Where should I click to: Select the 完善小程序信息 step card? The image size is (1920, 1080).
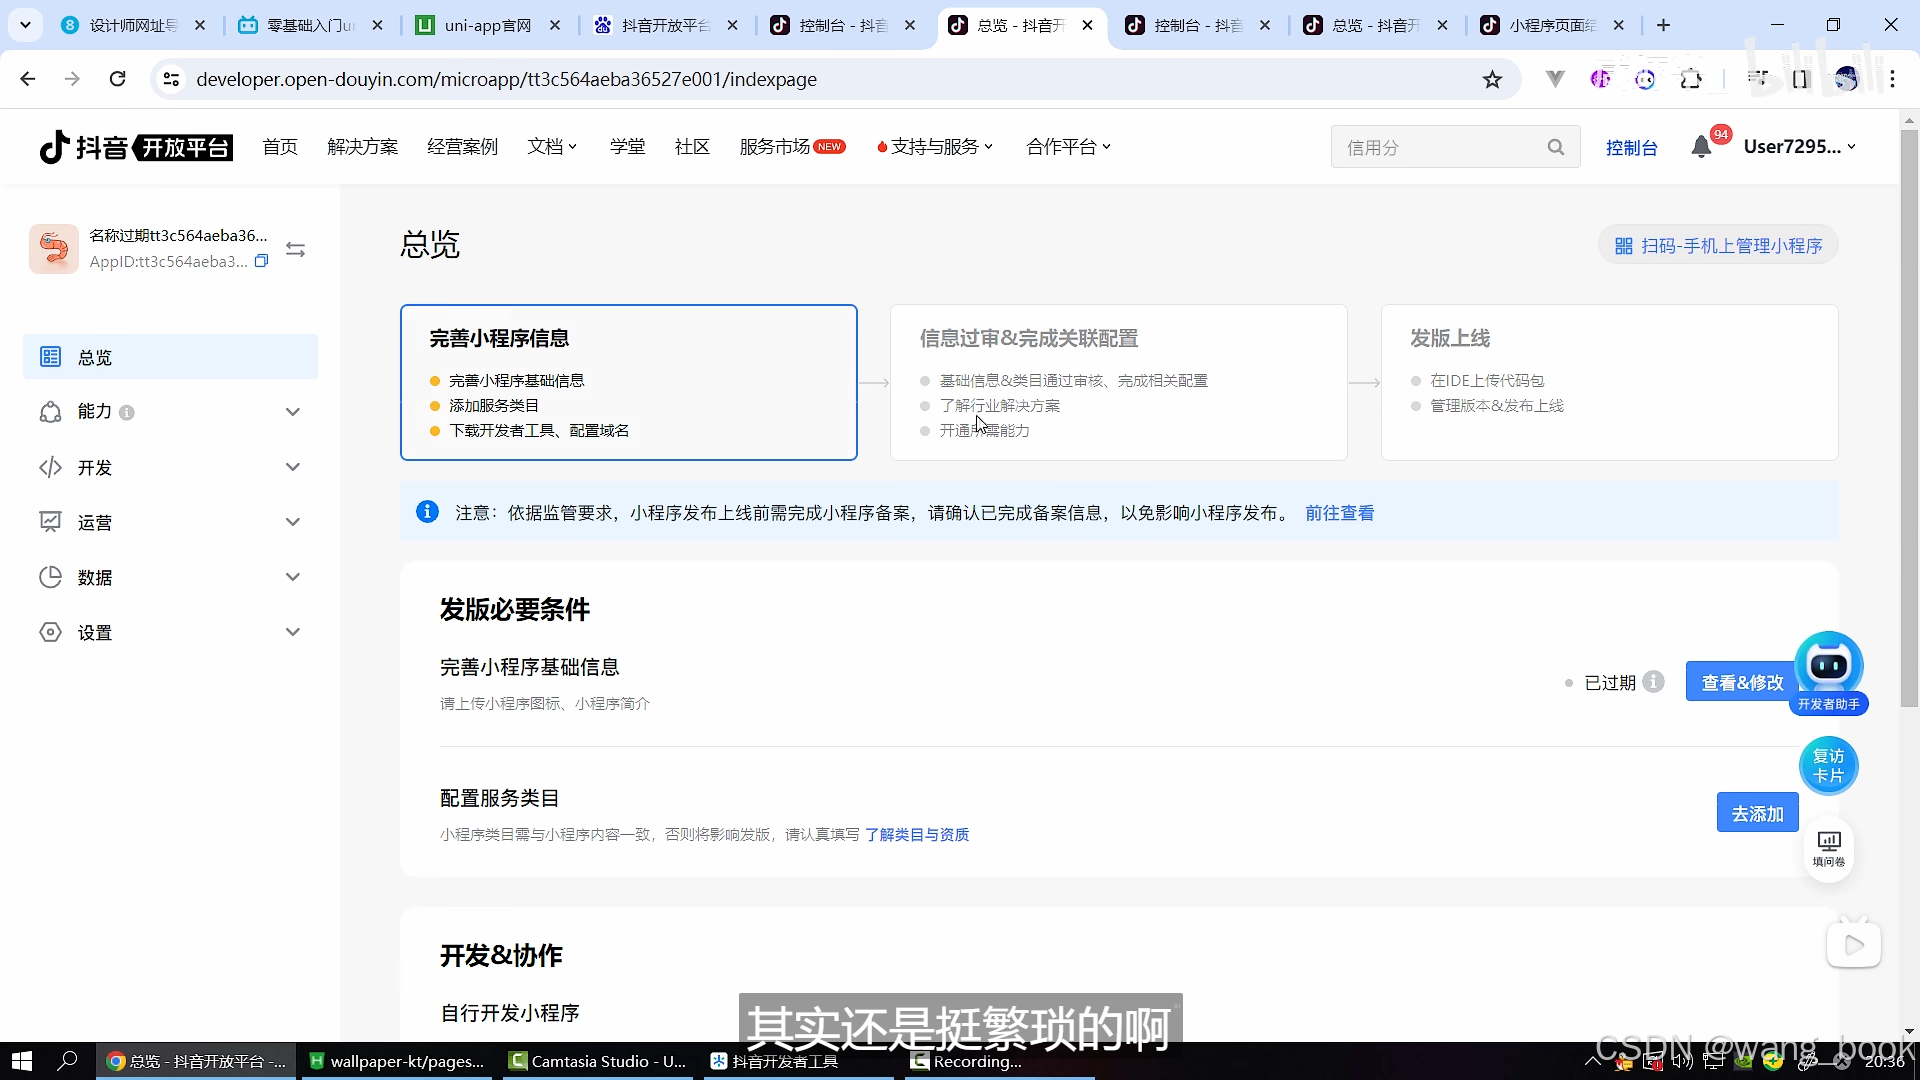click(x=629, y=382)
